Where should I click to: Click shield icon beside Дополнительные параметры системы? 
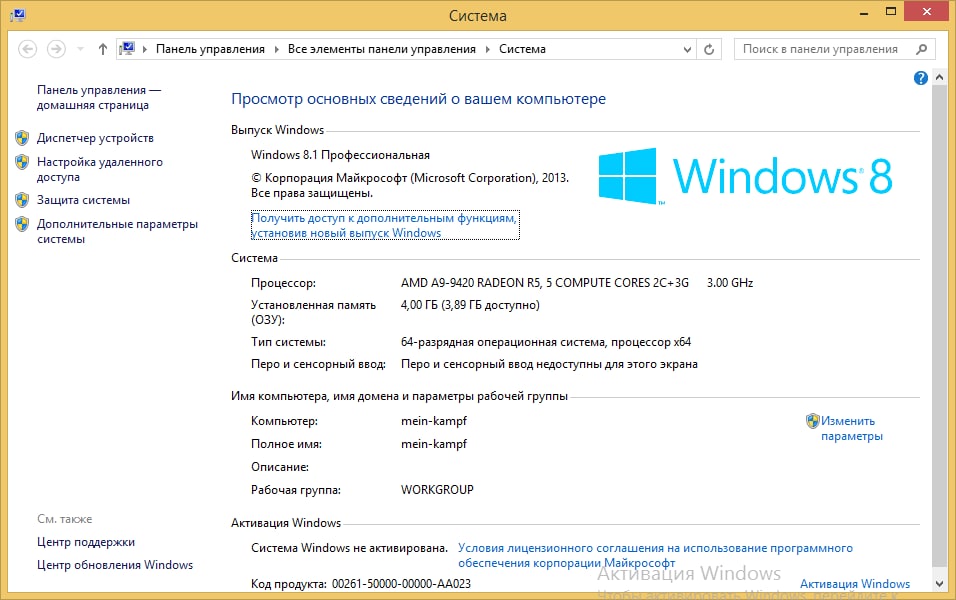pyautogui.click(x=22, y=224)
